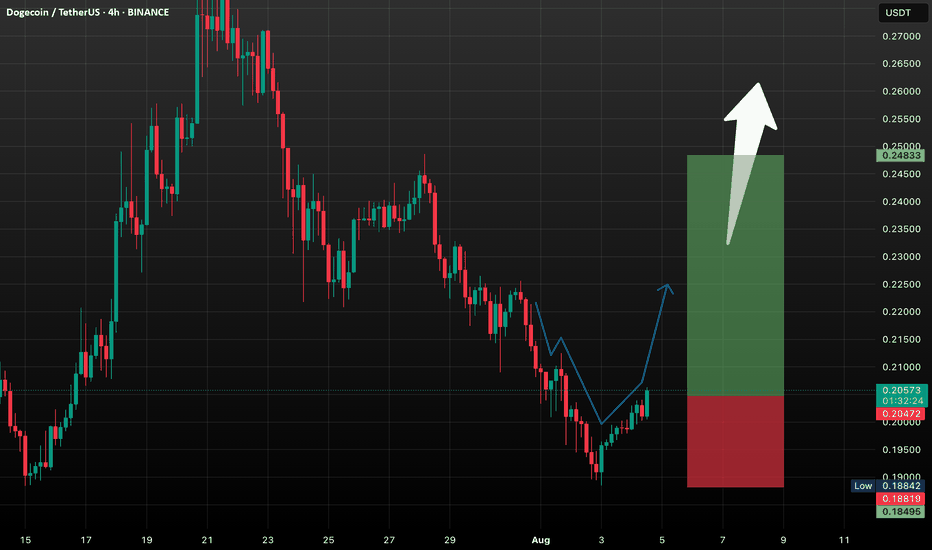Click date 7 on the time axis

[723, 540]
